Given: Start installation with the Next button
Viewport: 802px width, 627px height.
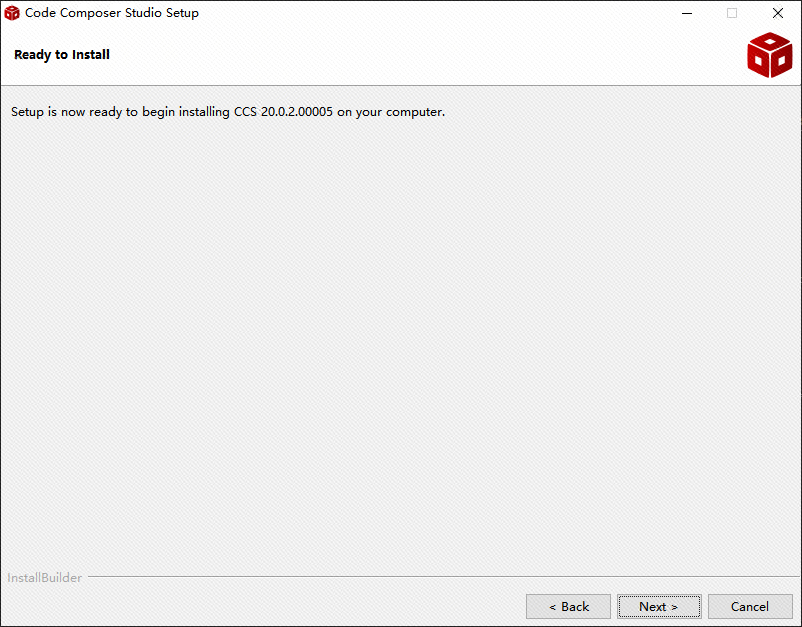Looking at the screenshot, I should [659, 607].
